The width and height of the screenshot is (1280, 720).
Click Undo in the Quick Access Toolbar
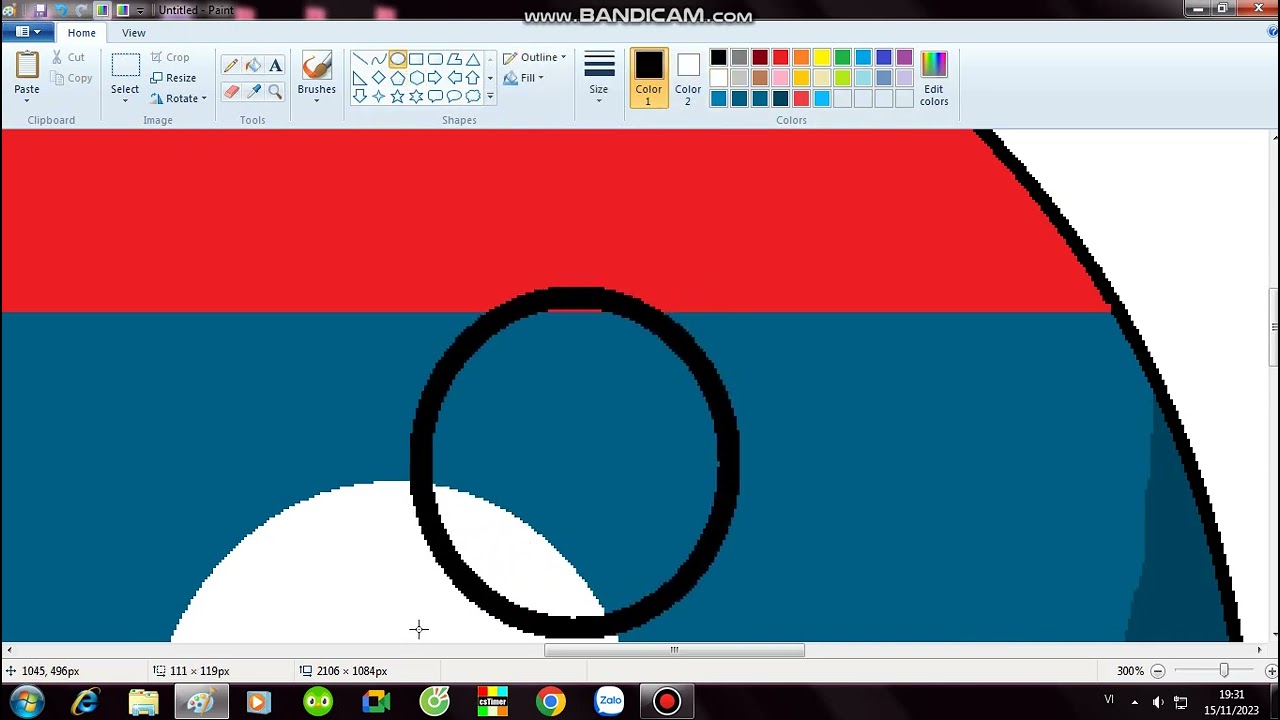coord(61,10)
